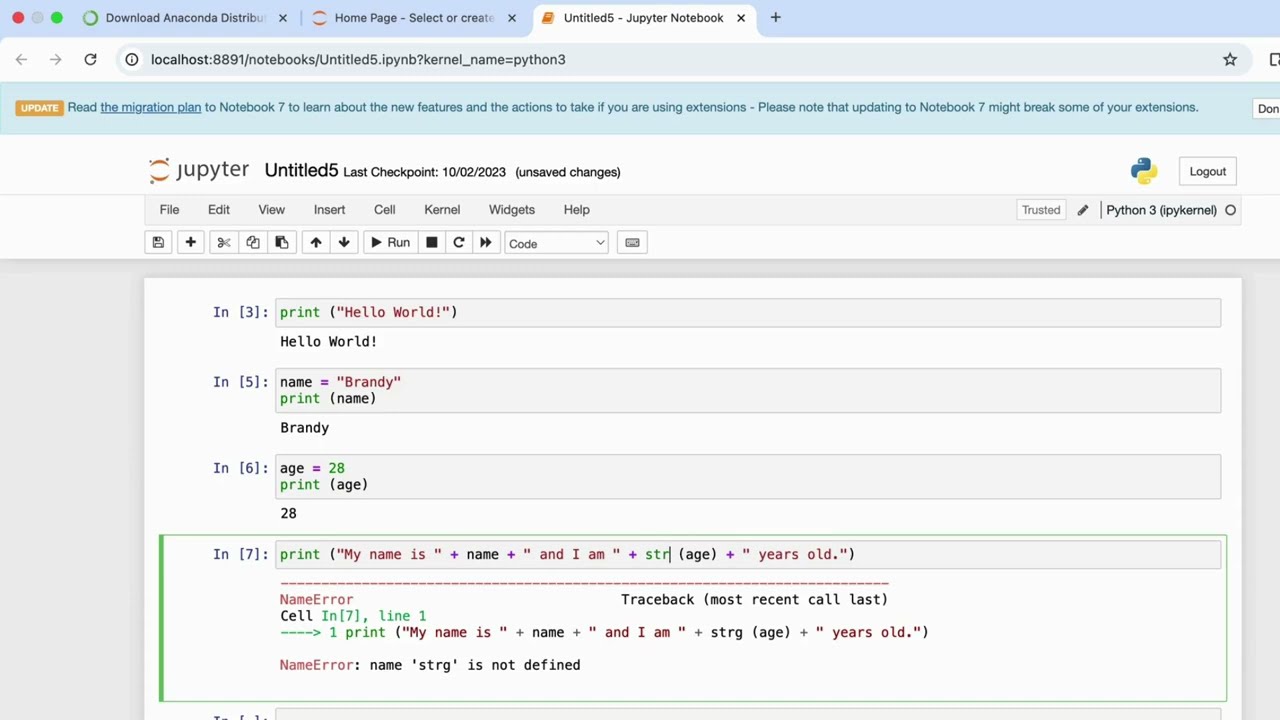Image resolution: width=1280 pixels, height=720 pixels.
Task: Restart the kernel icon
Action: (x=459, y=242)
